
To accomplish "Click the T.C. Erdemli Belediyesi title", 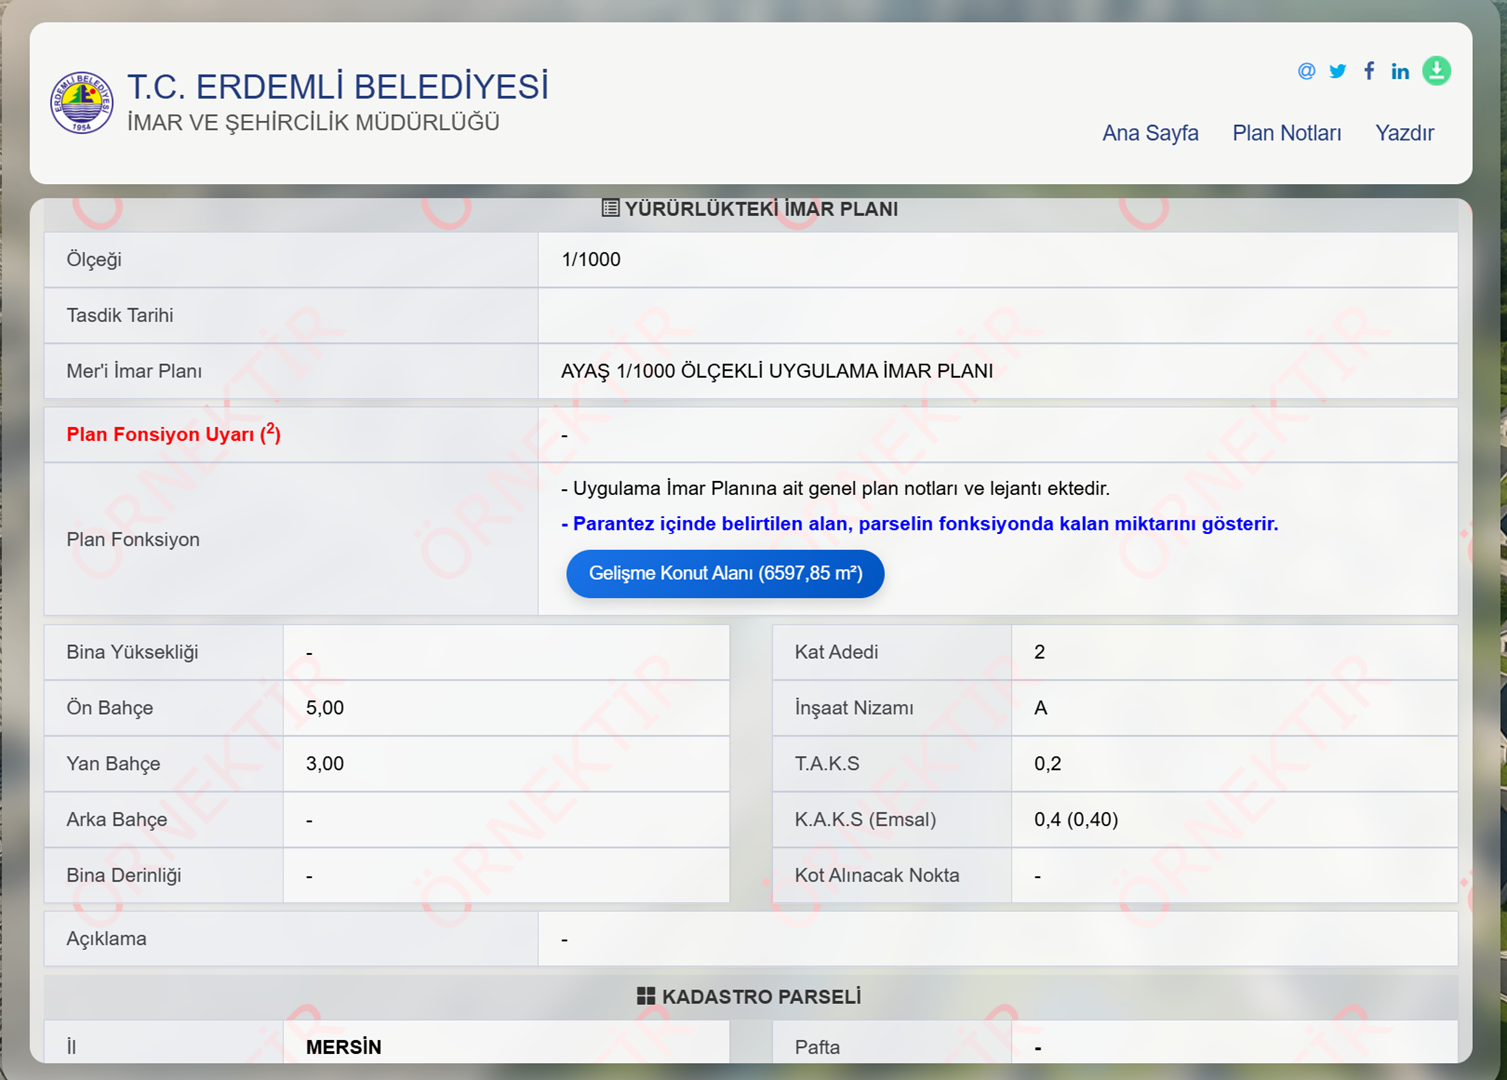I will pyautogui.click(x=338, y=87).
